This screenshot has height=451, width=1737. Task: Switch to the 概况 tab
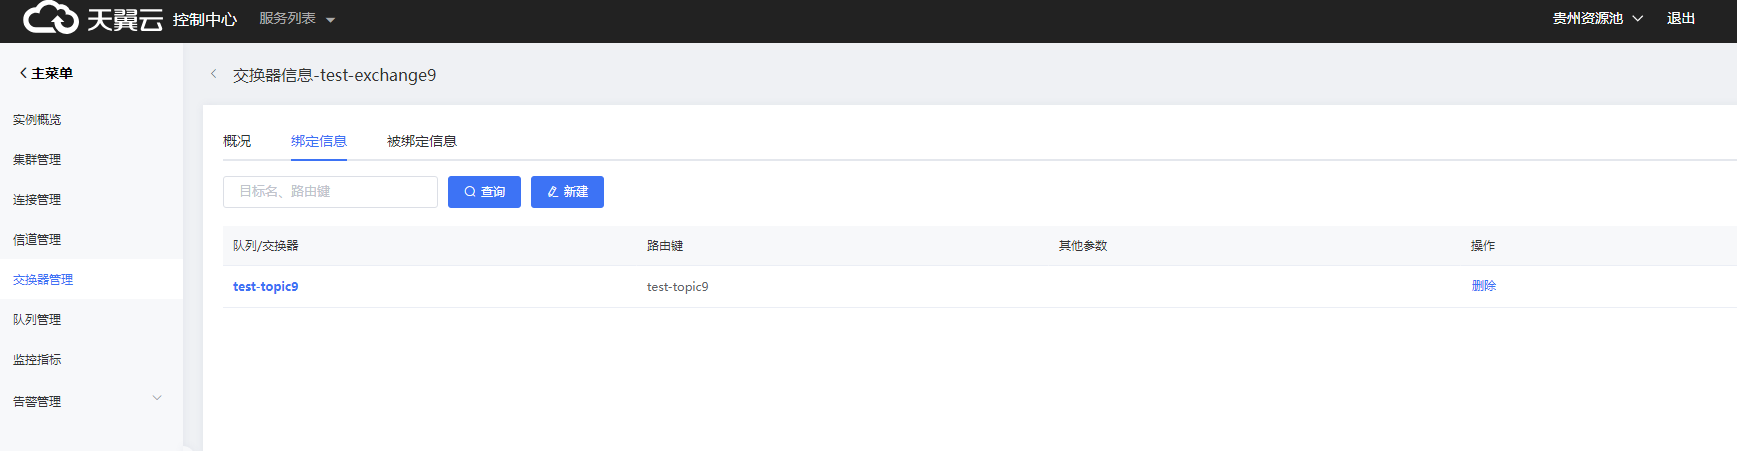[237, 141]
